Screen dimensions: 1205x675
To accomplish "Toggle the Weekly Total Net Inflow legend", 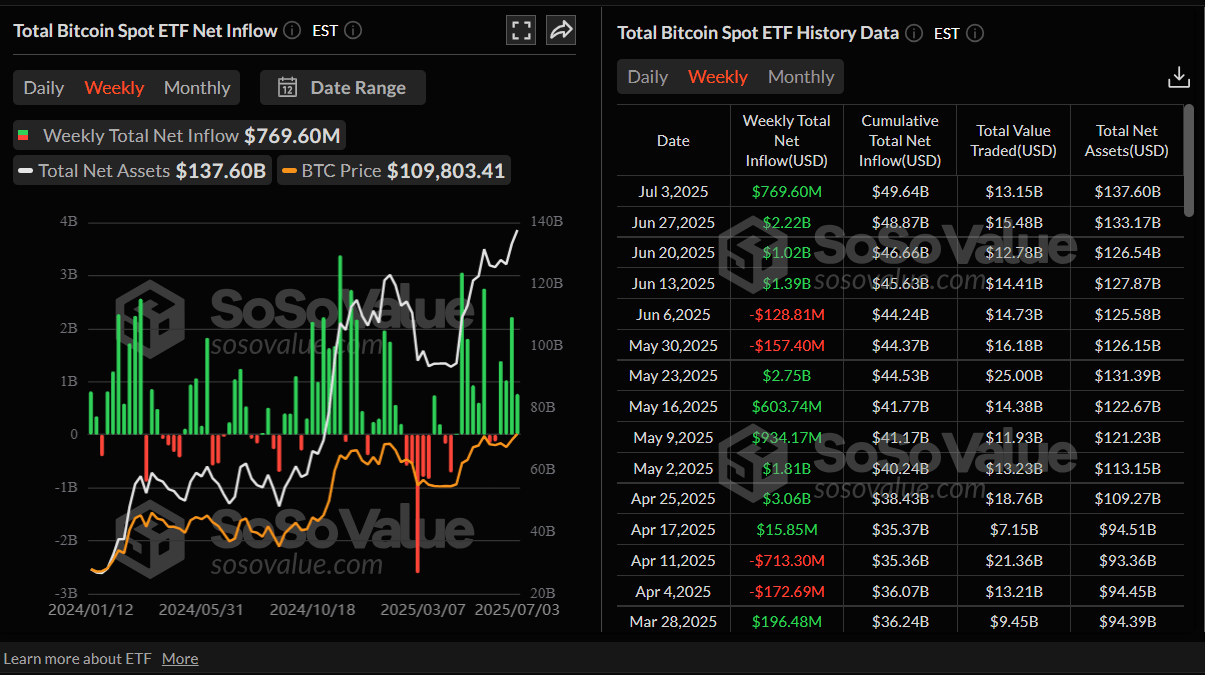I will pos(178,135).
